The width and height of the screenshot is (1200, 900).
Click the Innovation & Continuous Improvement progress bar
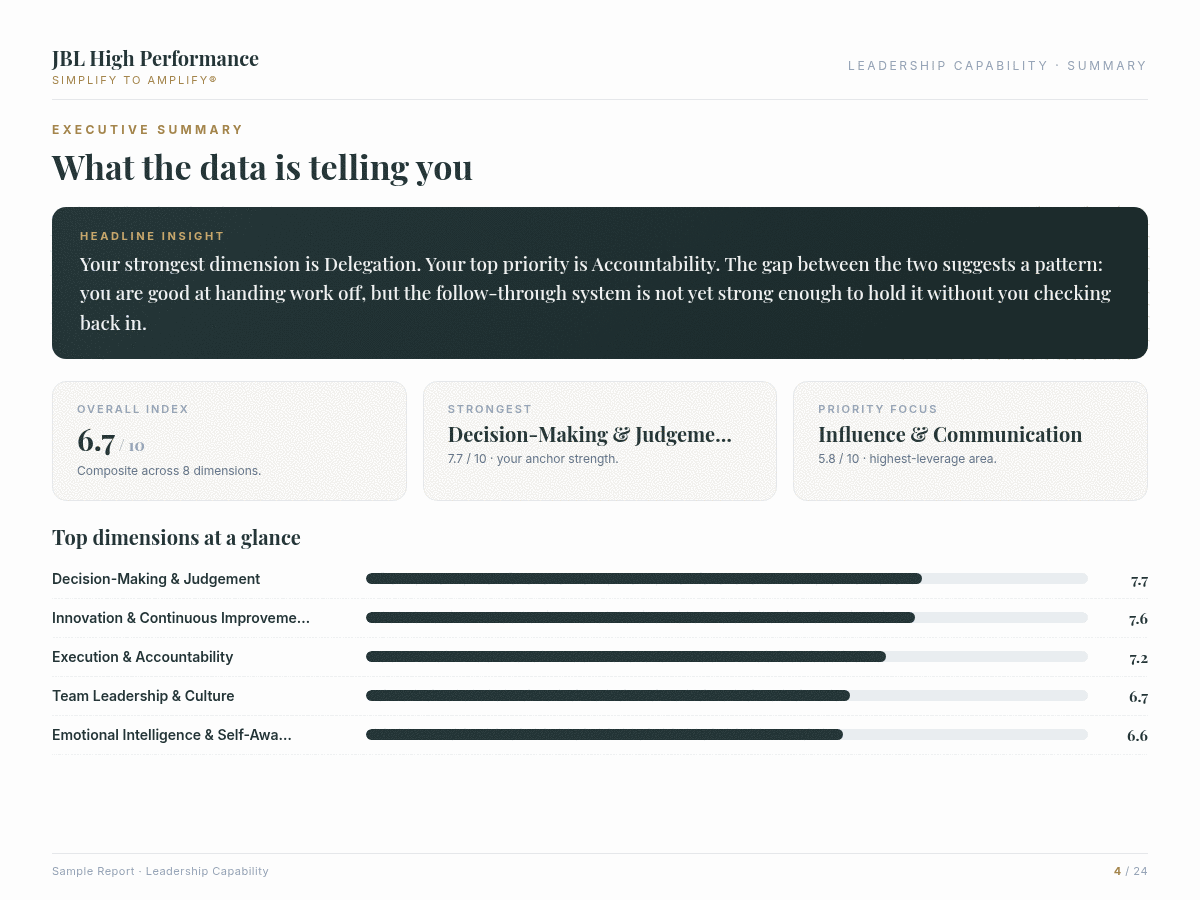(727, 618)
